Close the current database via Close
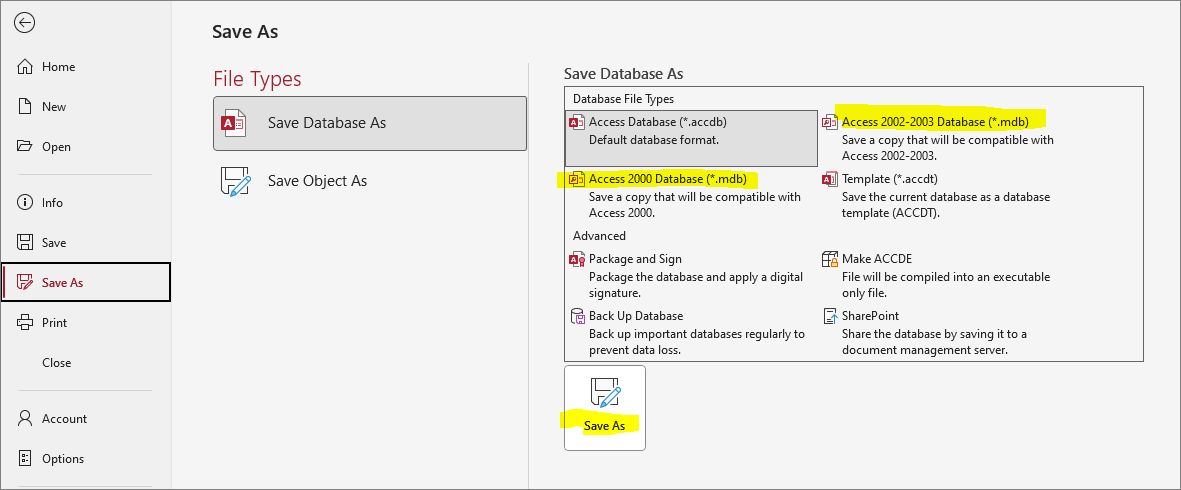Screen dimensions: 1181x490 pos(56,362)
